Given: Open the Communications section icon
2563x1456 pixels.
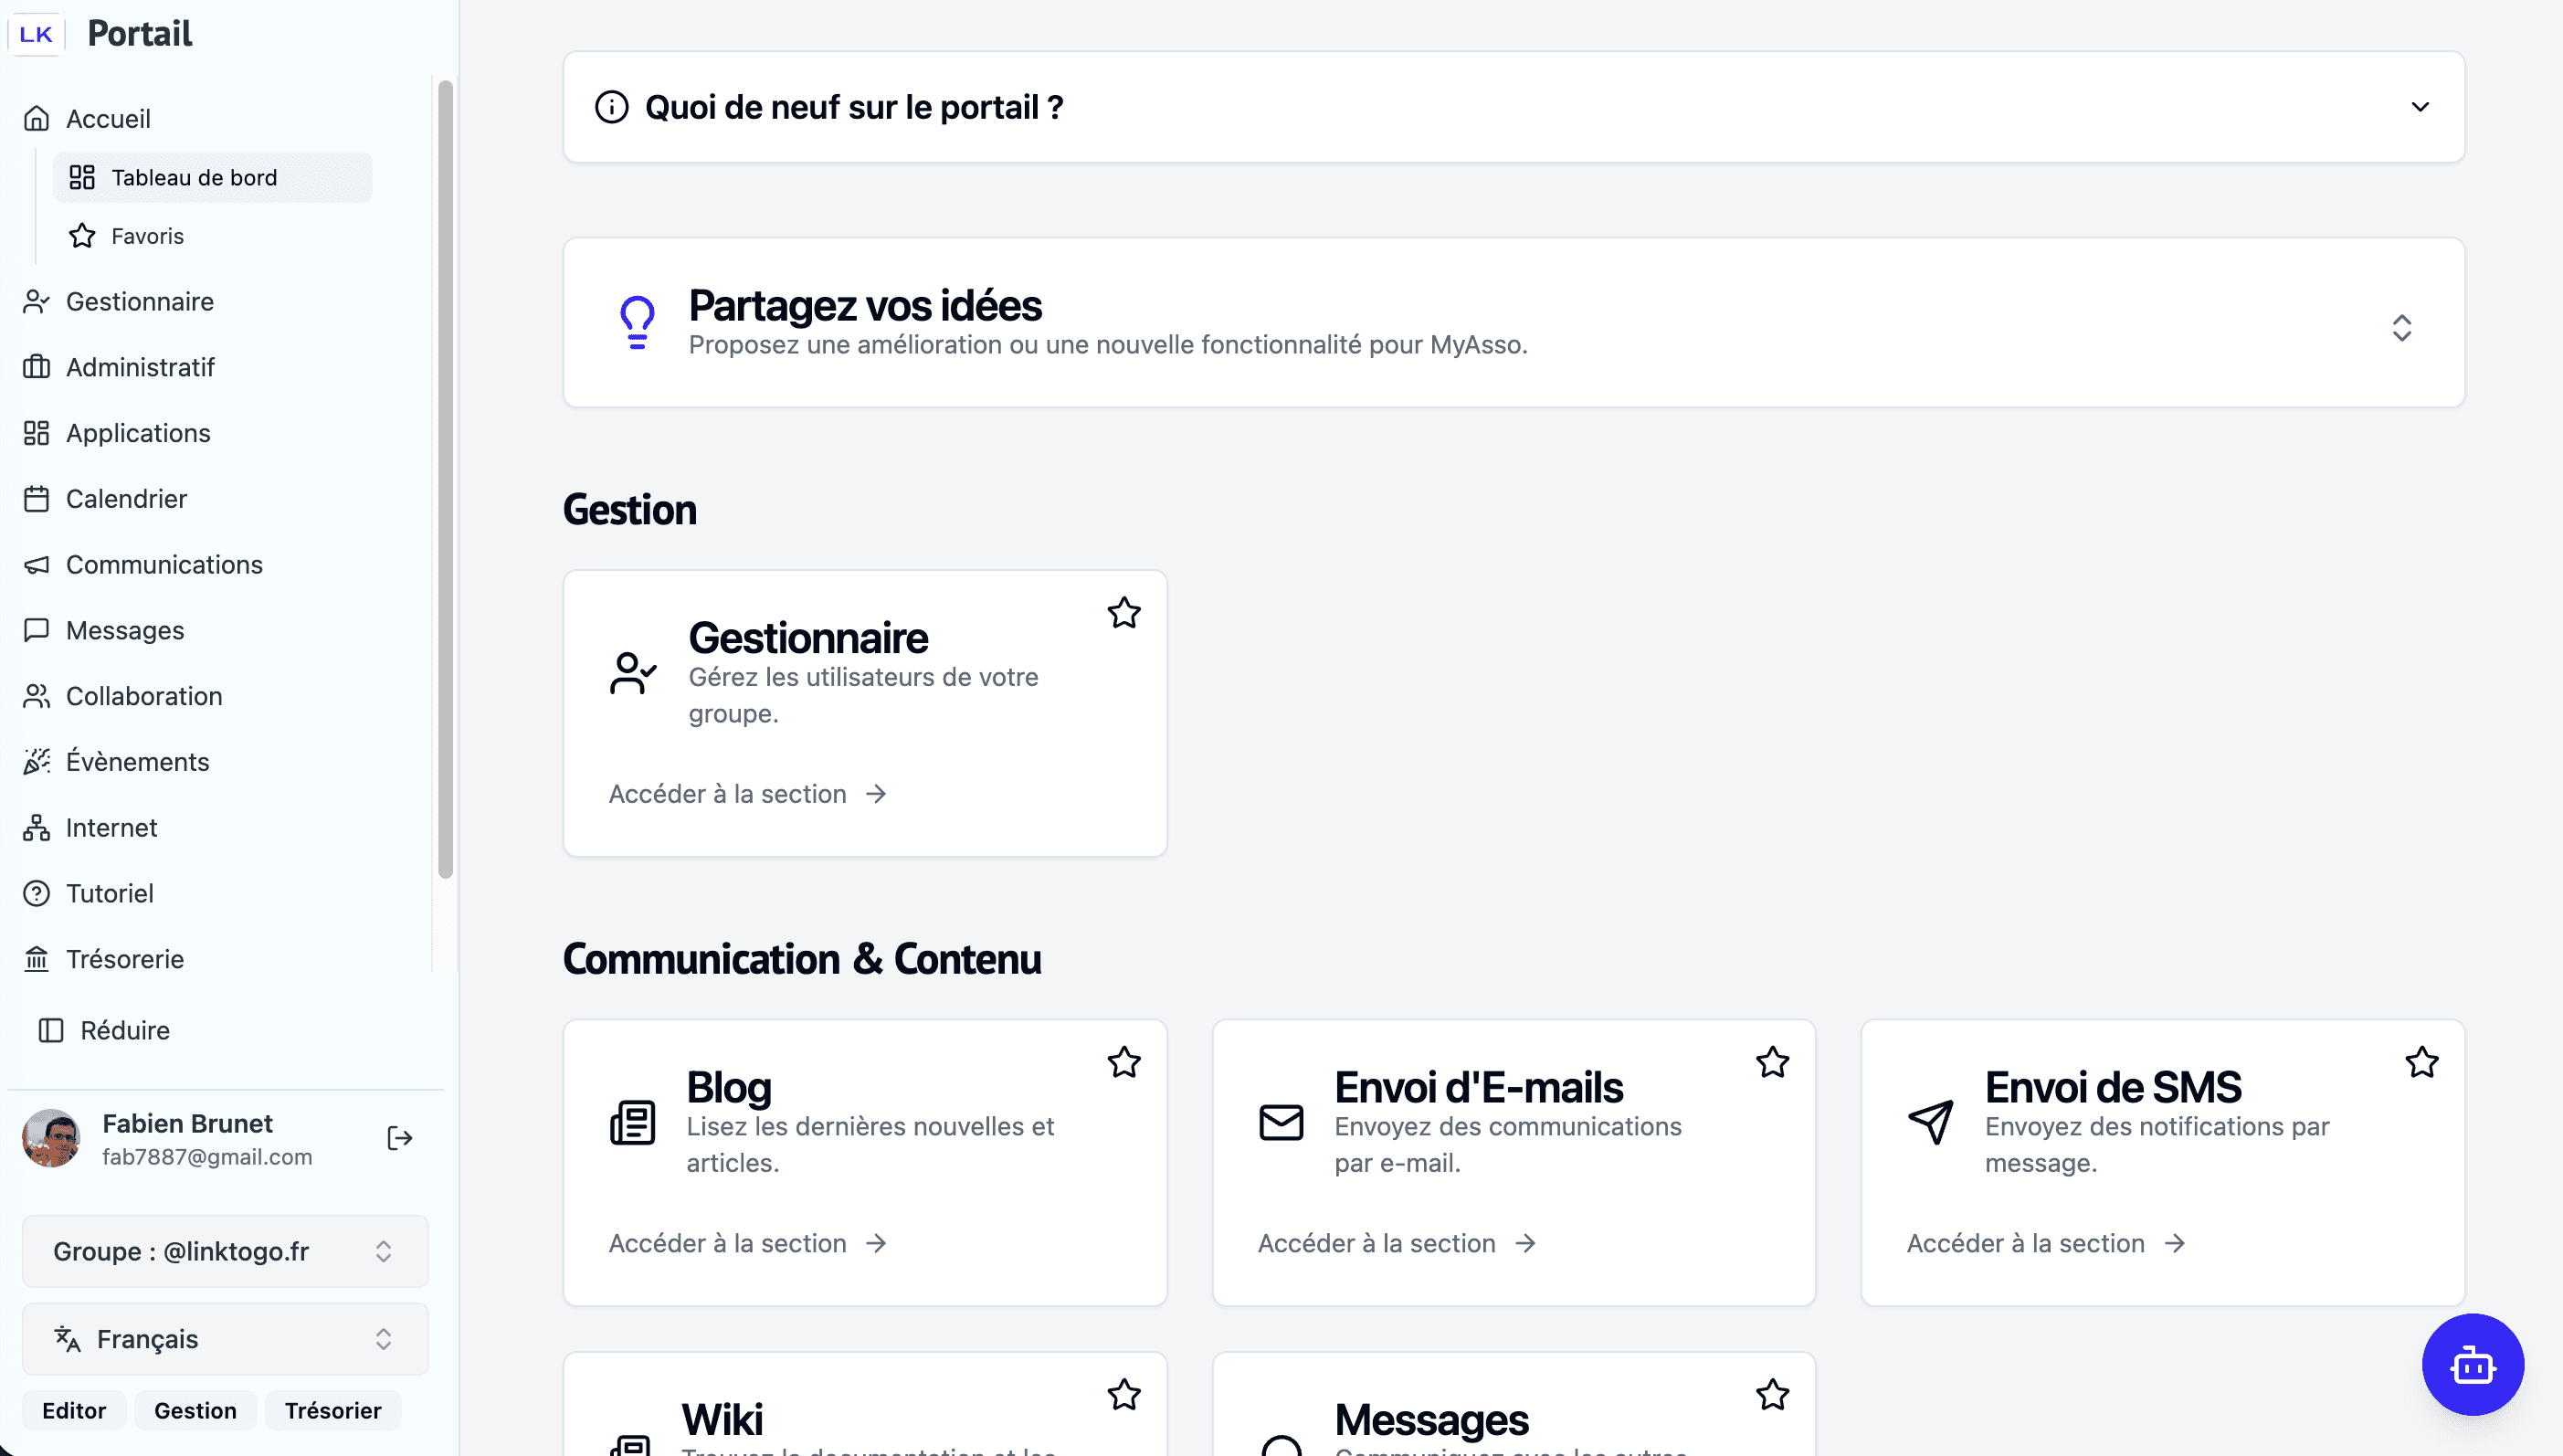Looking at the screenshot, I should [36, 564].
